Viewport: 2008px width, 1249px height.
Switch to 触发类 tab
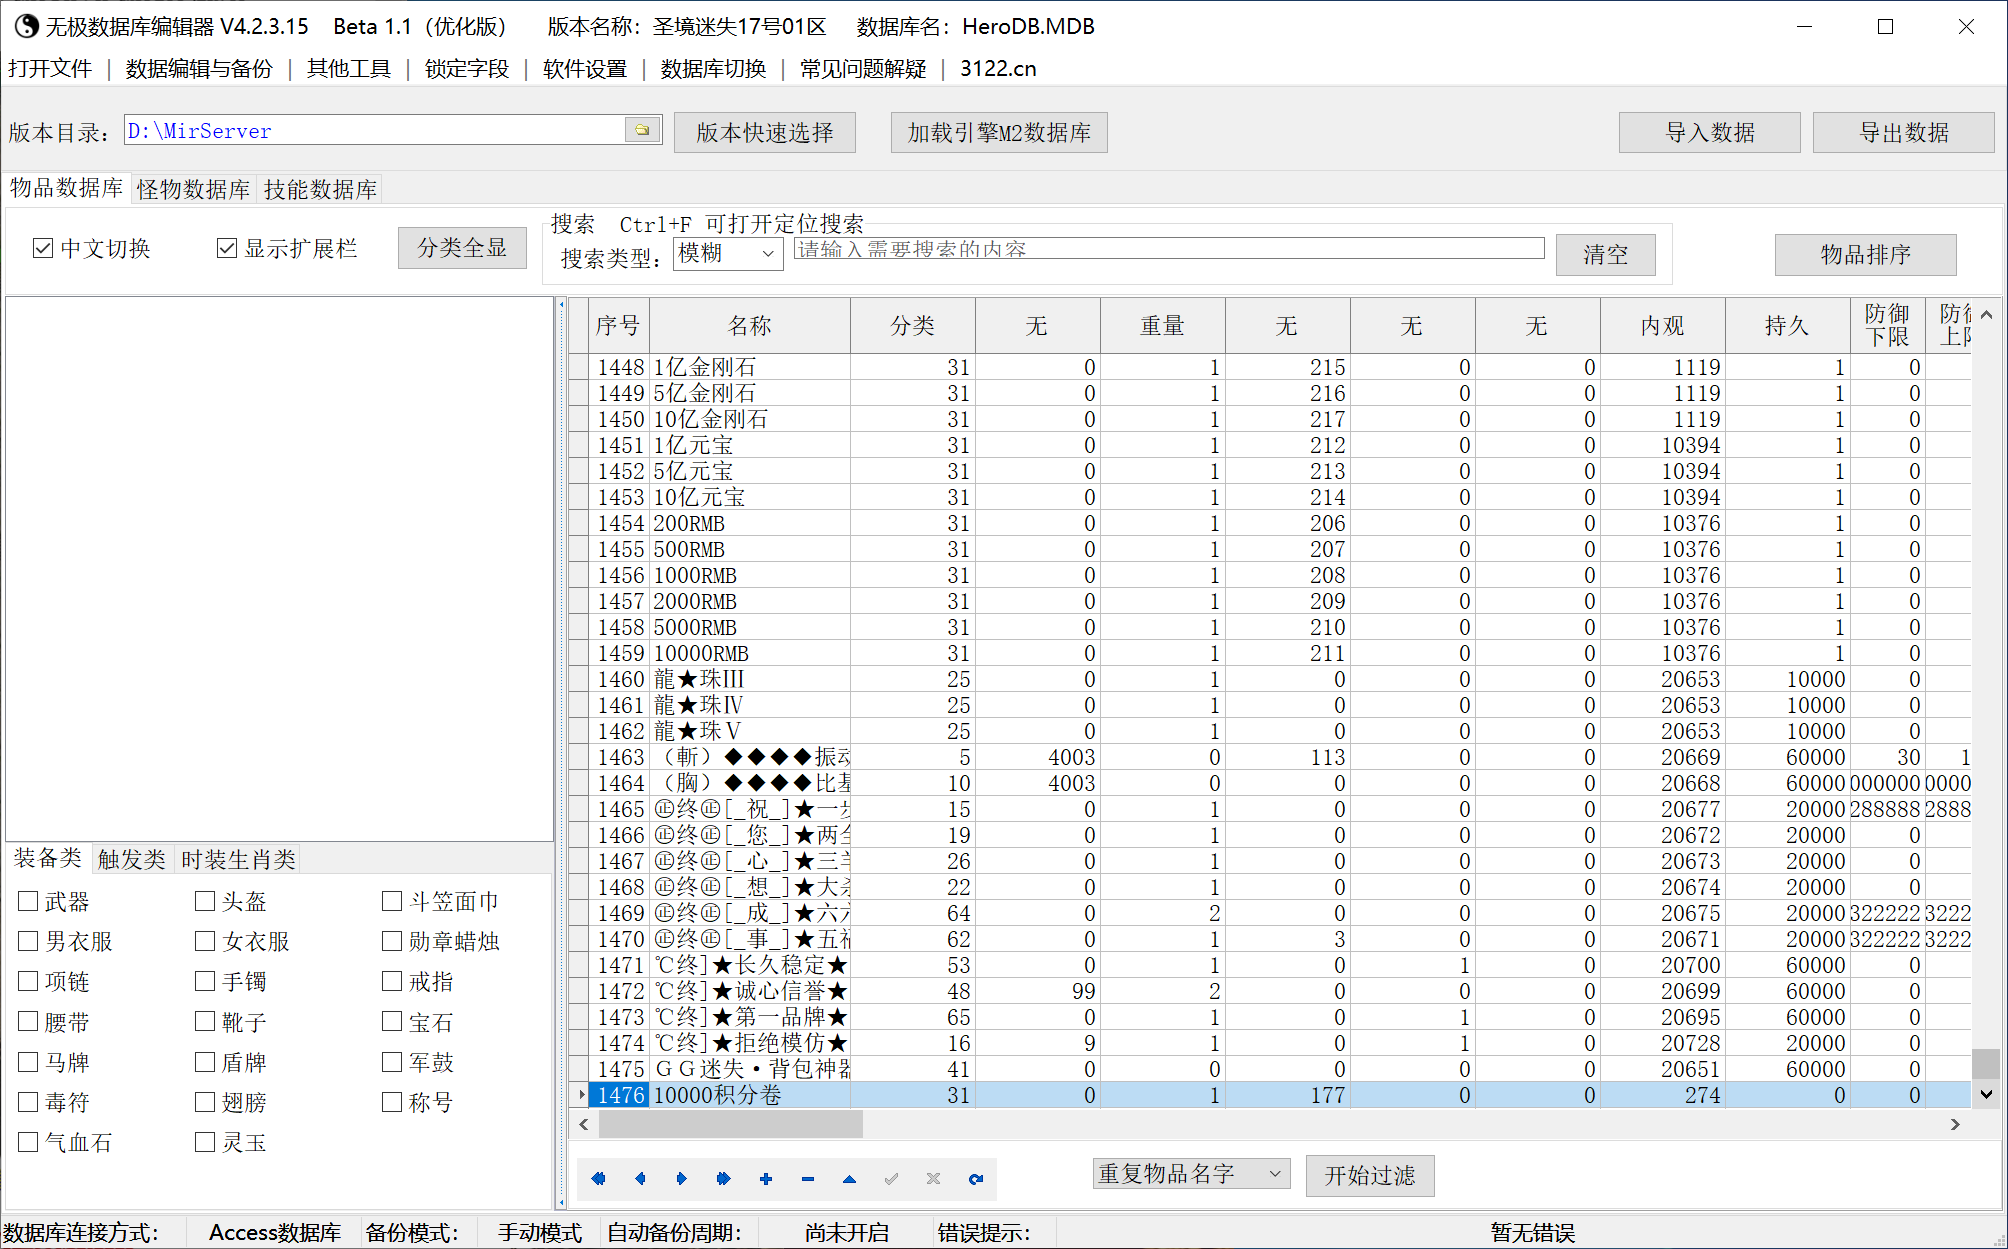point(131,859)
